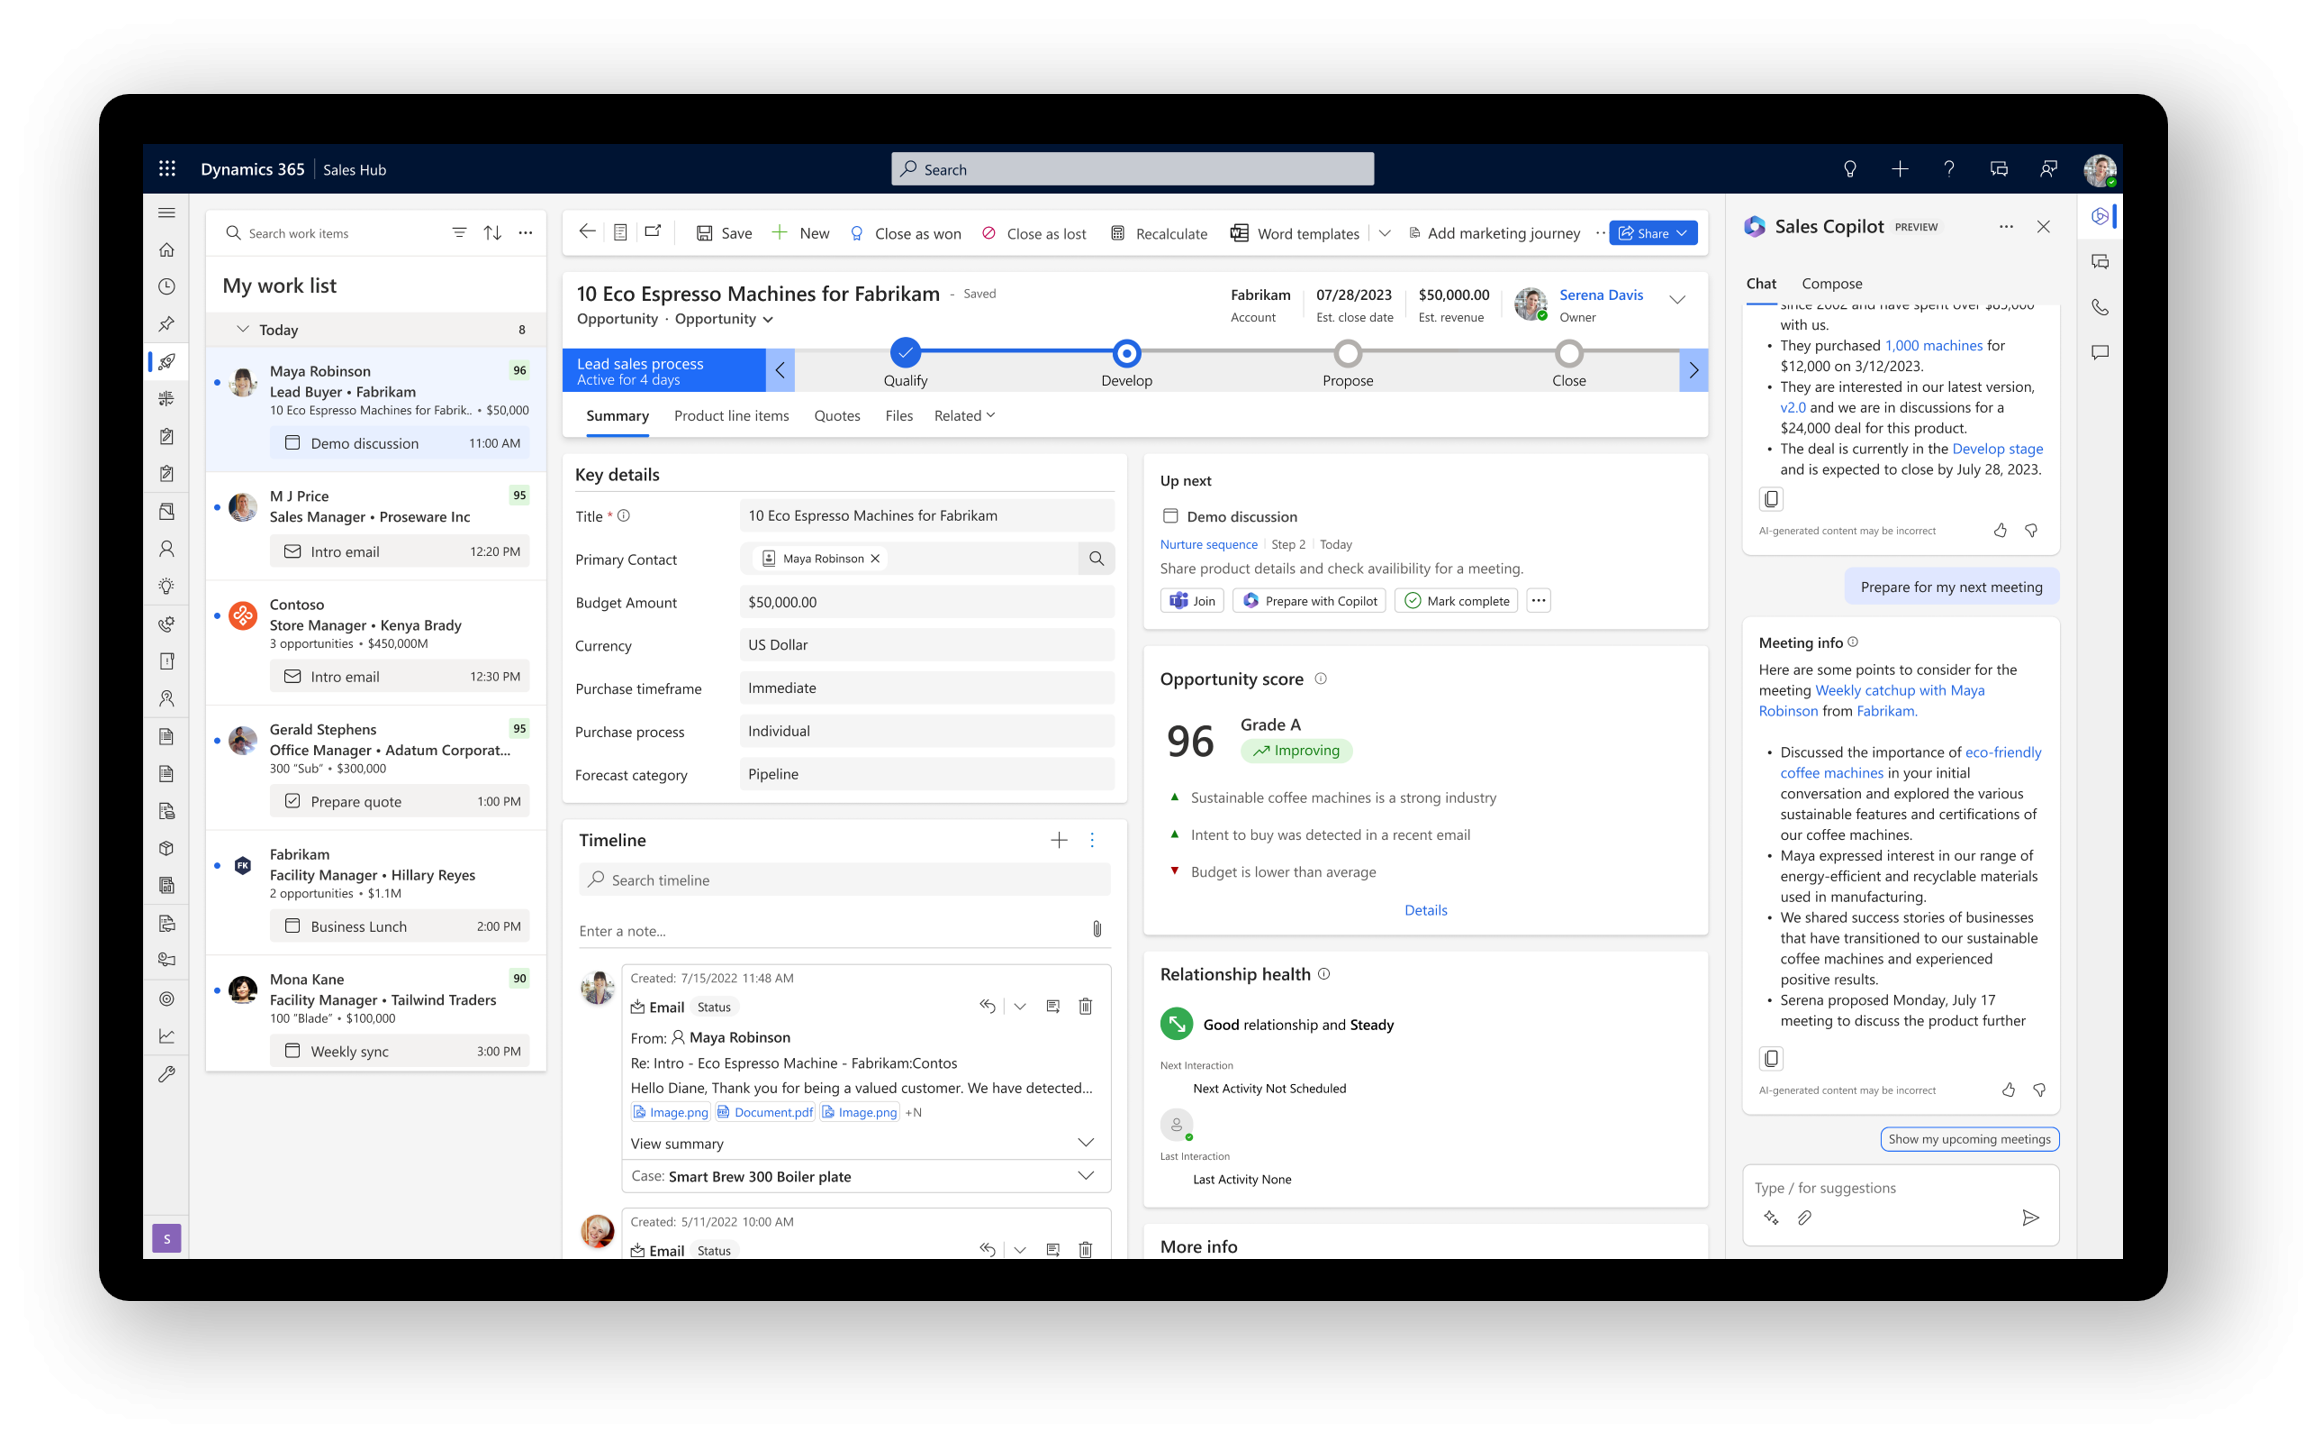This screenshot has height=1443, width=2322.
Task: Check the Demo discussion task in Up next
Action: click(1170, 516)
